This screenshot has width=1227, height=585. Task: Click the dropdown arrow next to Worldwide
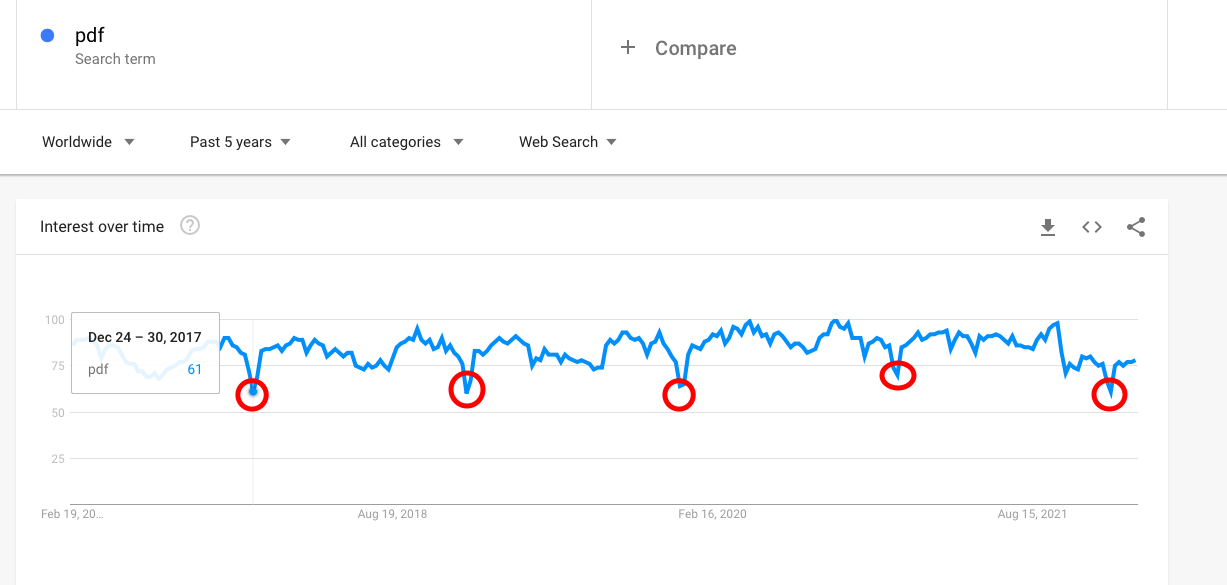tap(130, 142)
